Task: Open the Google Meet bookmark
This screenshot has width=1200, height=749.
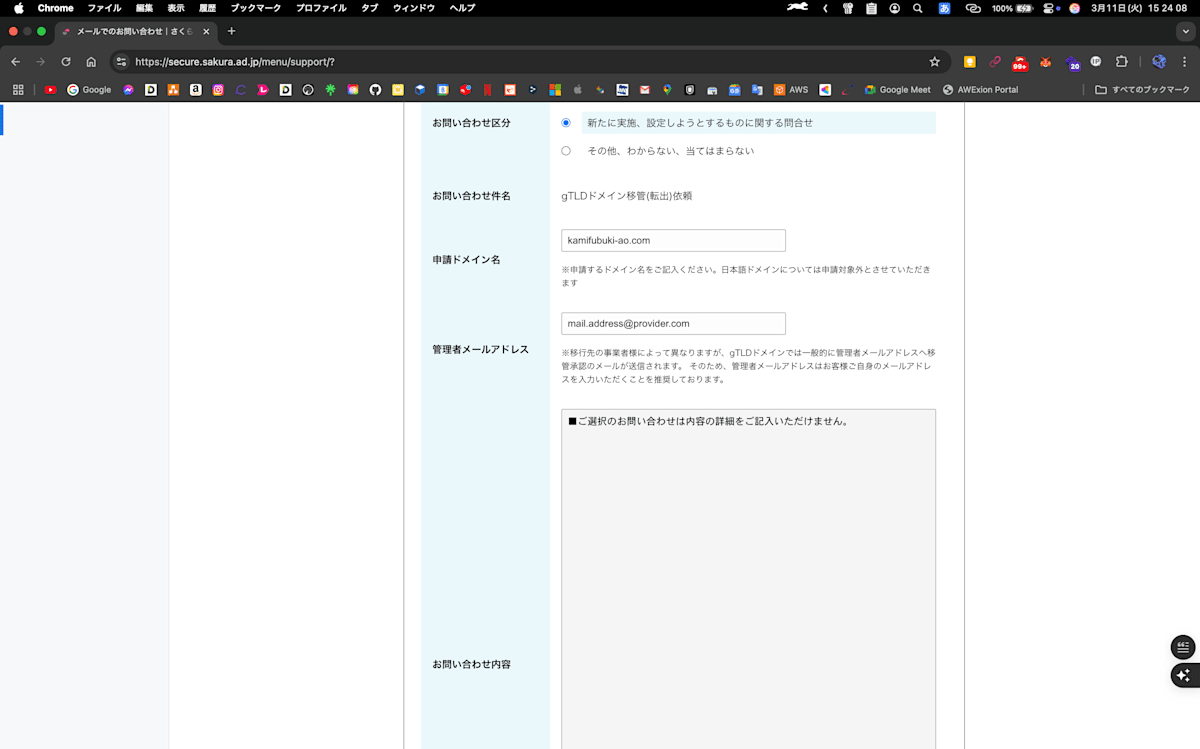Action: [x=898, y=89]
